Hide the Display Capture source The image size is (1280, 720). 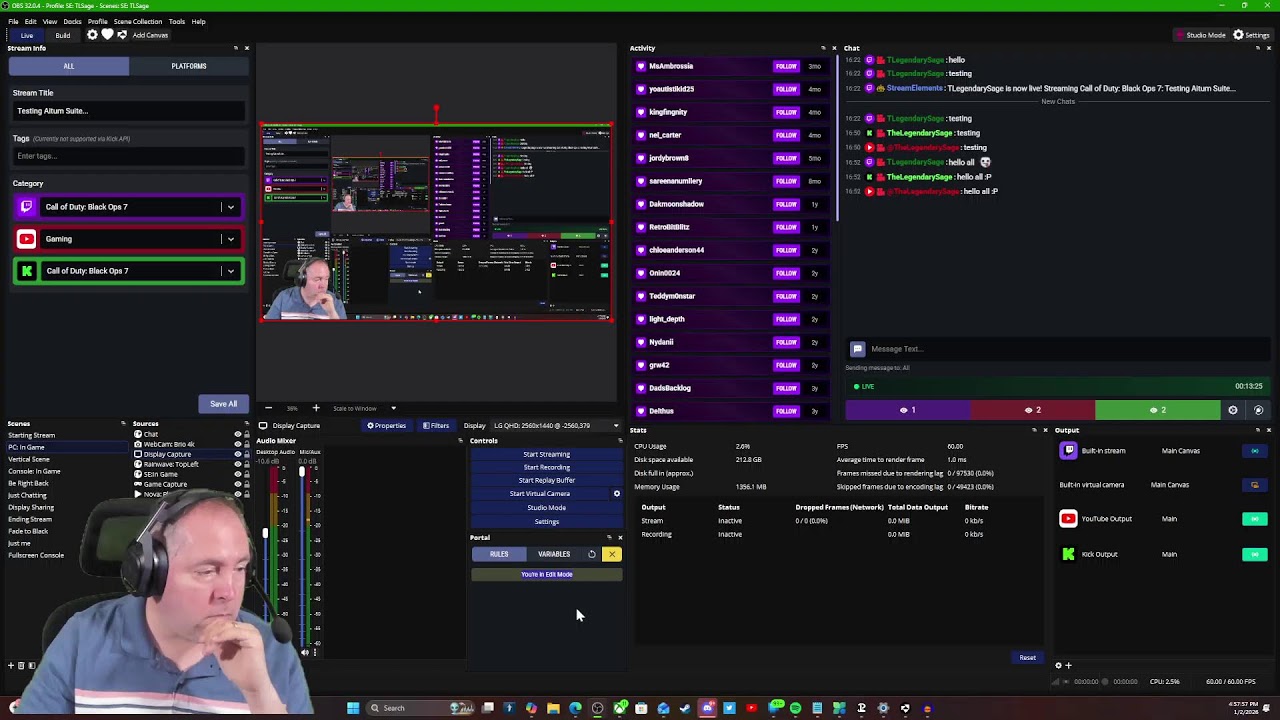(x=238, y=455)
